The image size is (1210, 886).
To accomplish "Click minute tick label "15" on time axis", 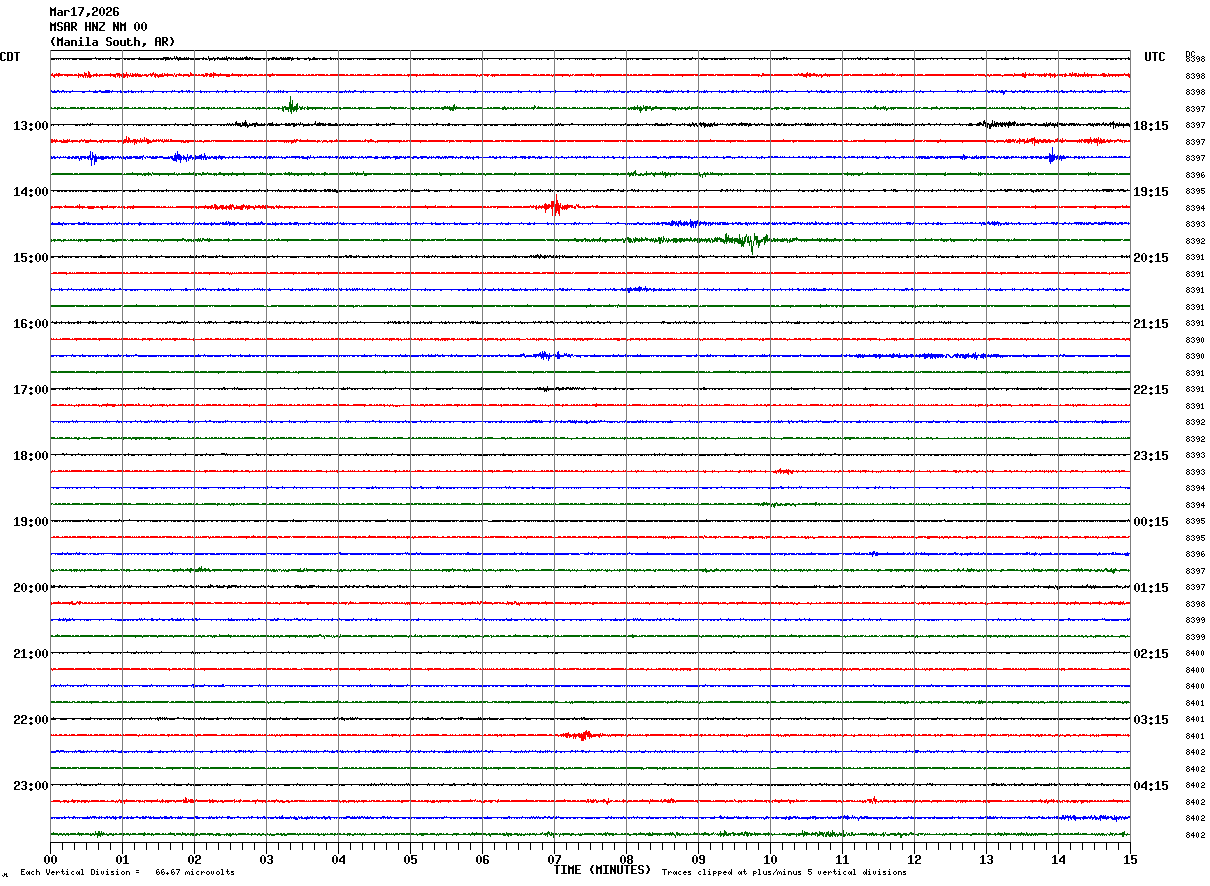I will coord(1130,859).
